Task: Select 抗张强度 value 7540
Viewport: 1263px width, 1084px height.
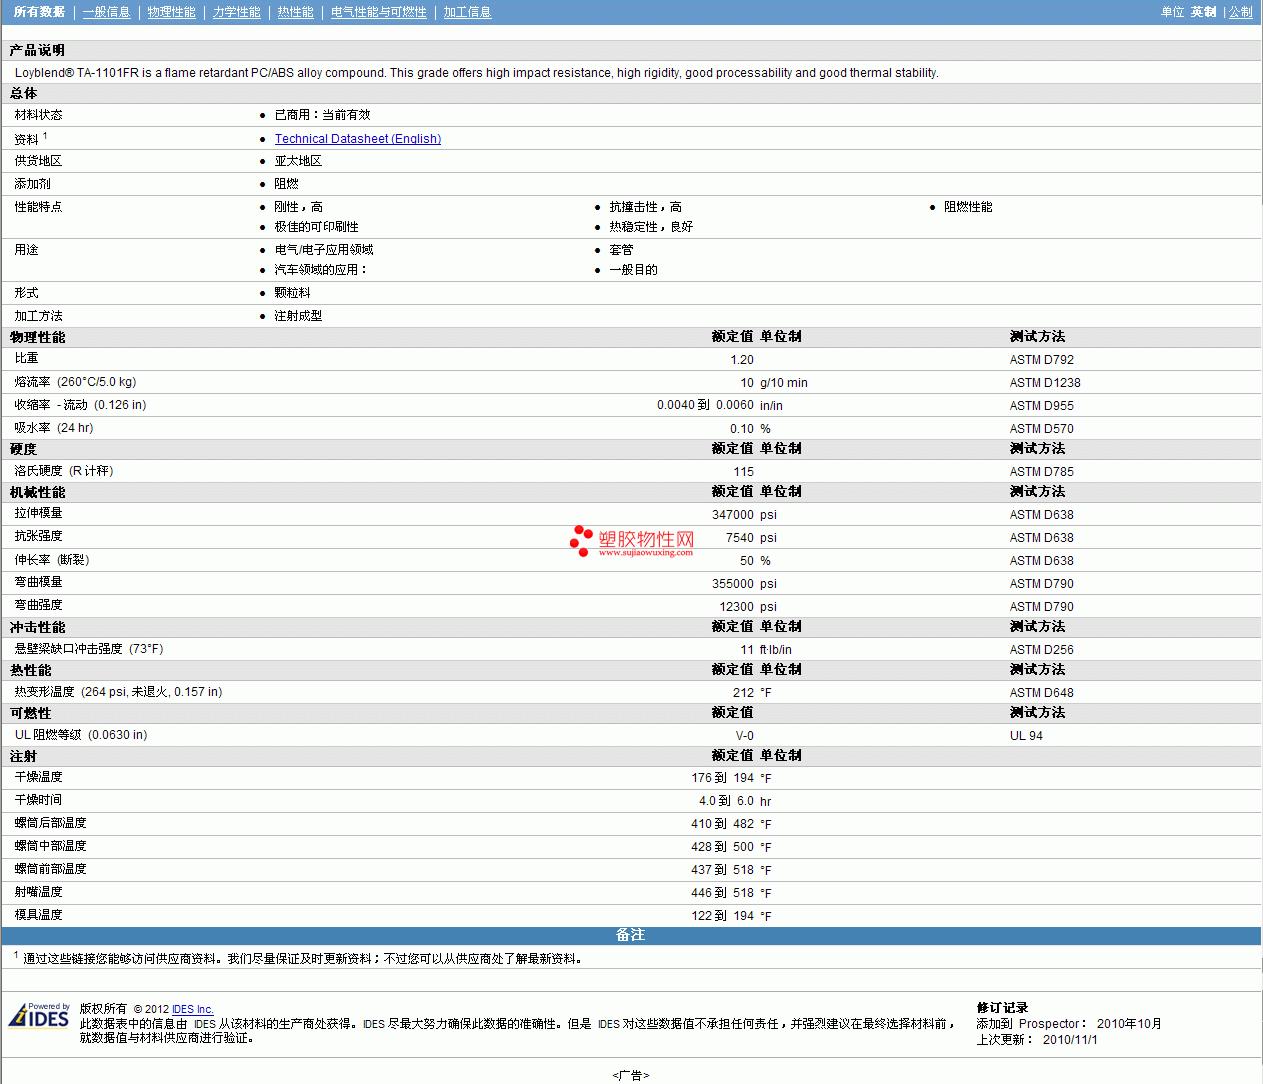Action: pyautogui.click(x=740, y=538)
